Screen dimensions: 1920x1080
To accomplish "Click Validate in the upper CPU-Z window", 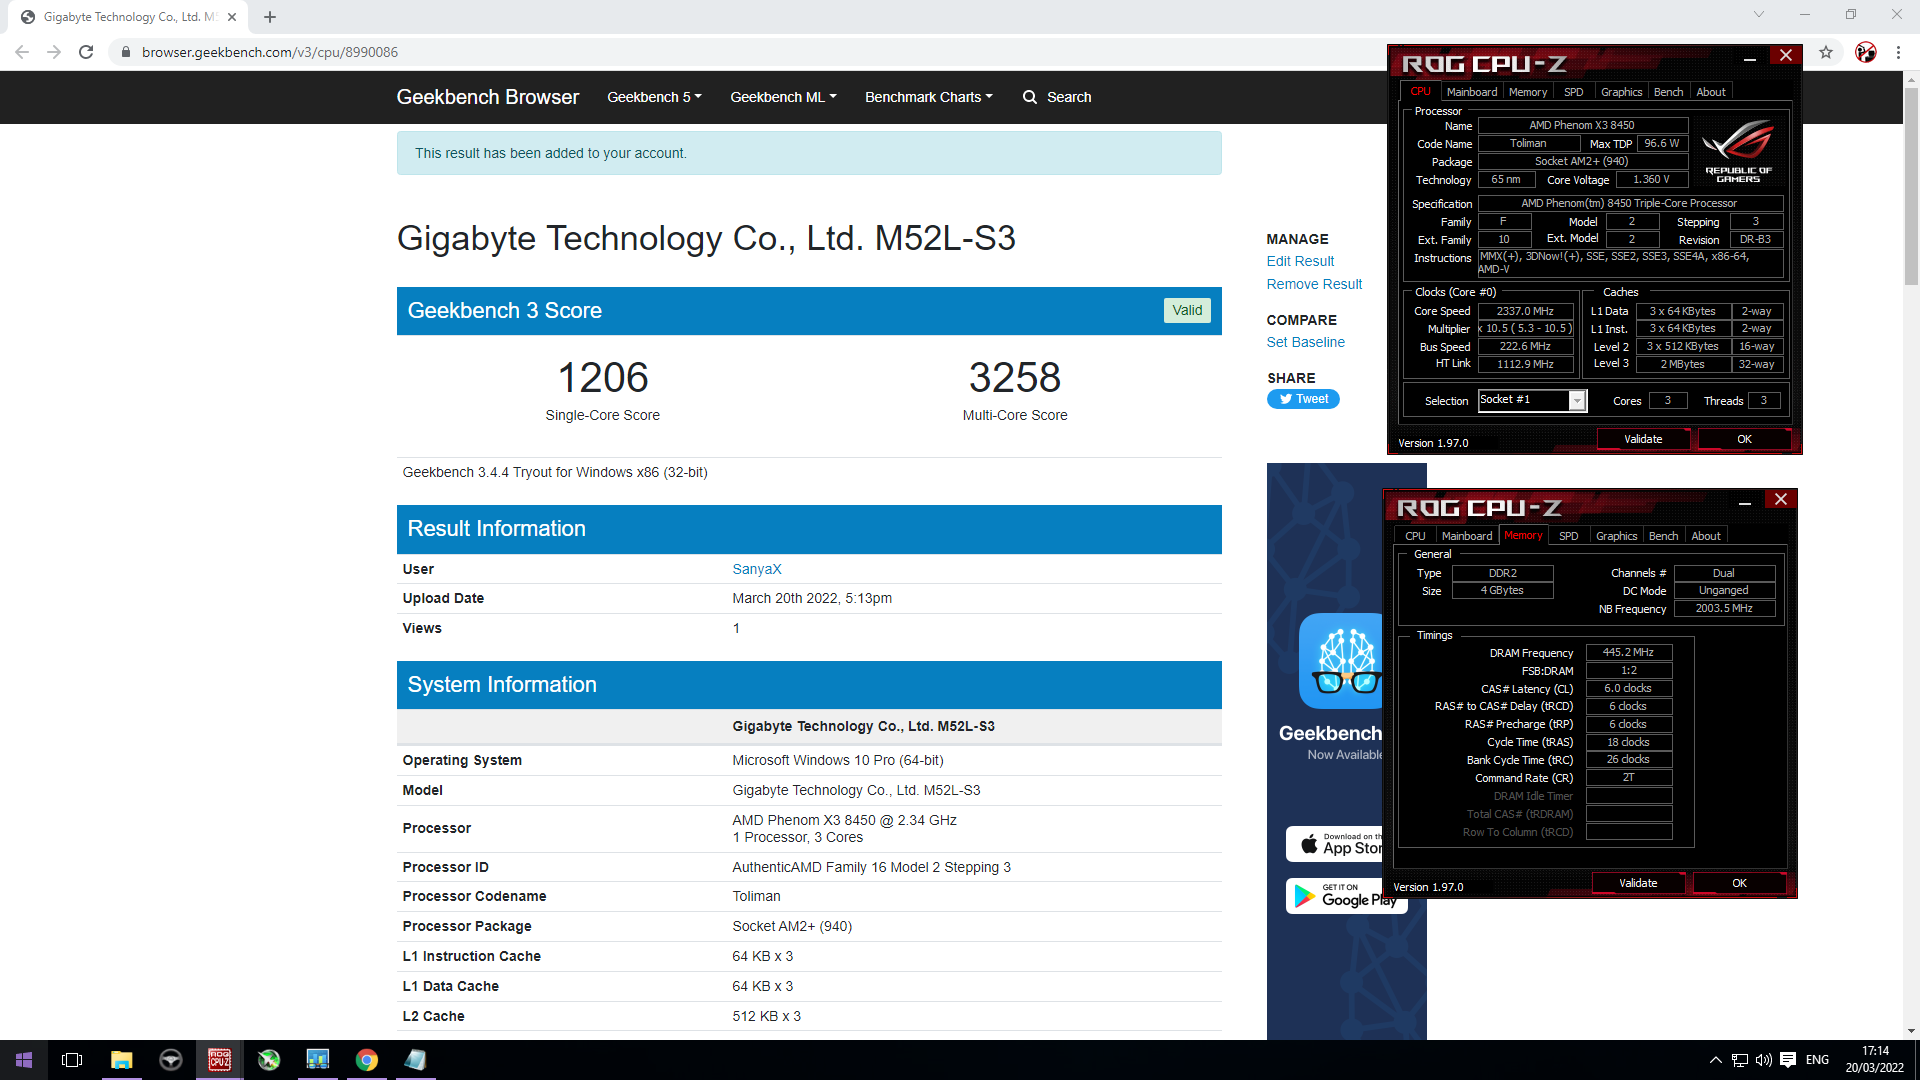I will [x=1643, y=439].
